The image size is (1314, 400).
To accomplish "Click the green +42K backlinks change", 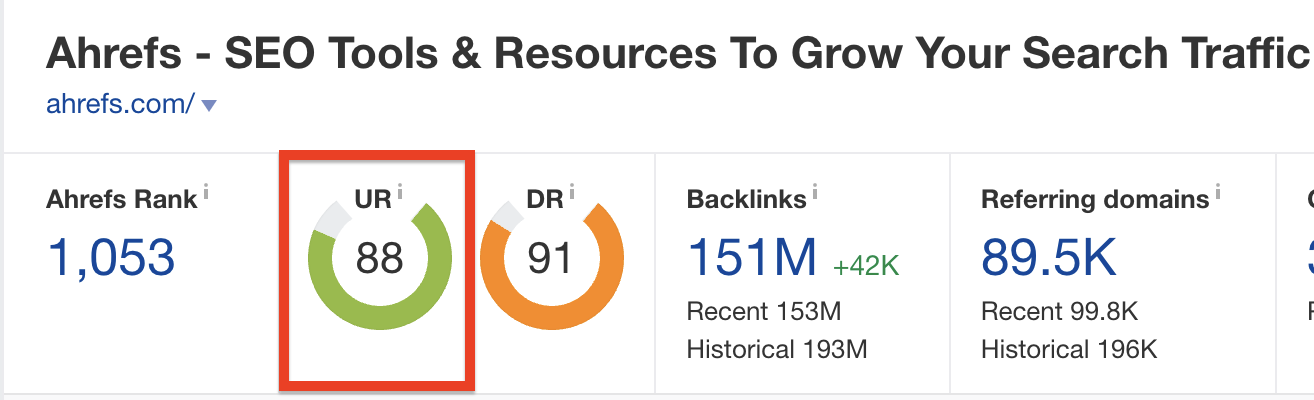I will coord(866,265).
